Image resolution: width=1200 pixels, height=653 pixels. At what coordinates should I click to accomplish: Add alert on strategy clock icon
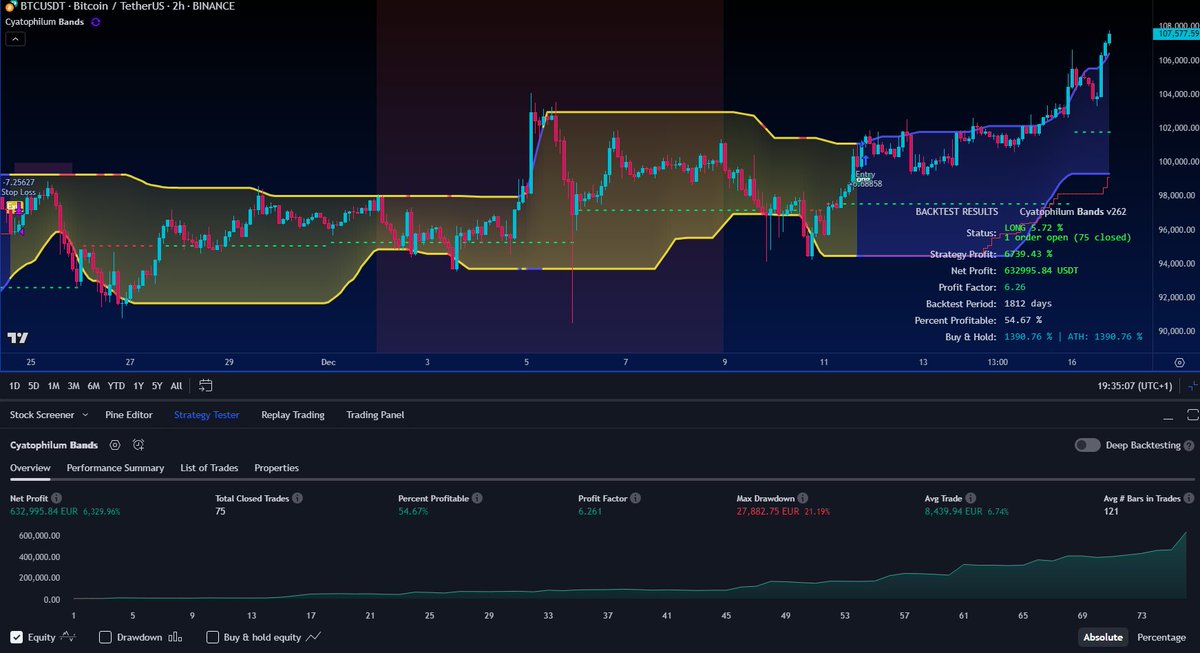(x=139, y=445)
